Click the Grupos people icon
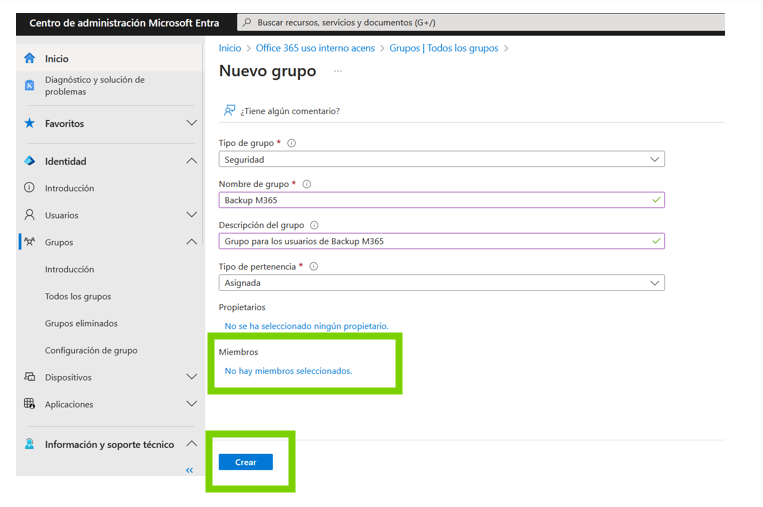Image resolution: width=763 pixels, height=507 pixels. [29, 241]
